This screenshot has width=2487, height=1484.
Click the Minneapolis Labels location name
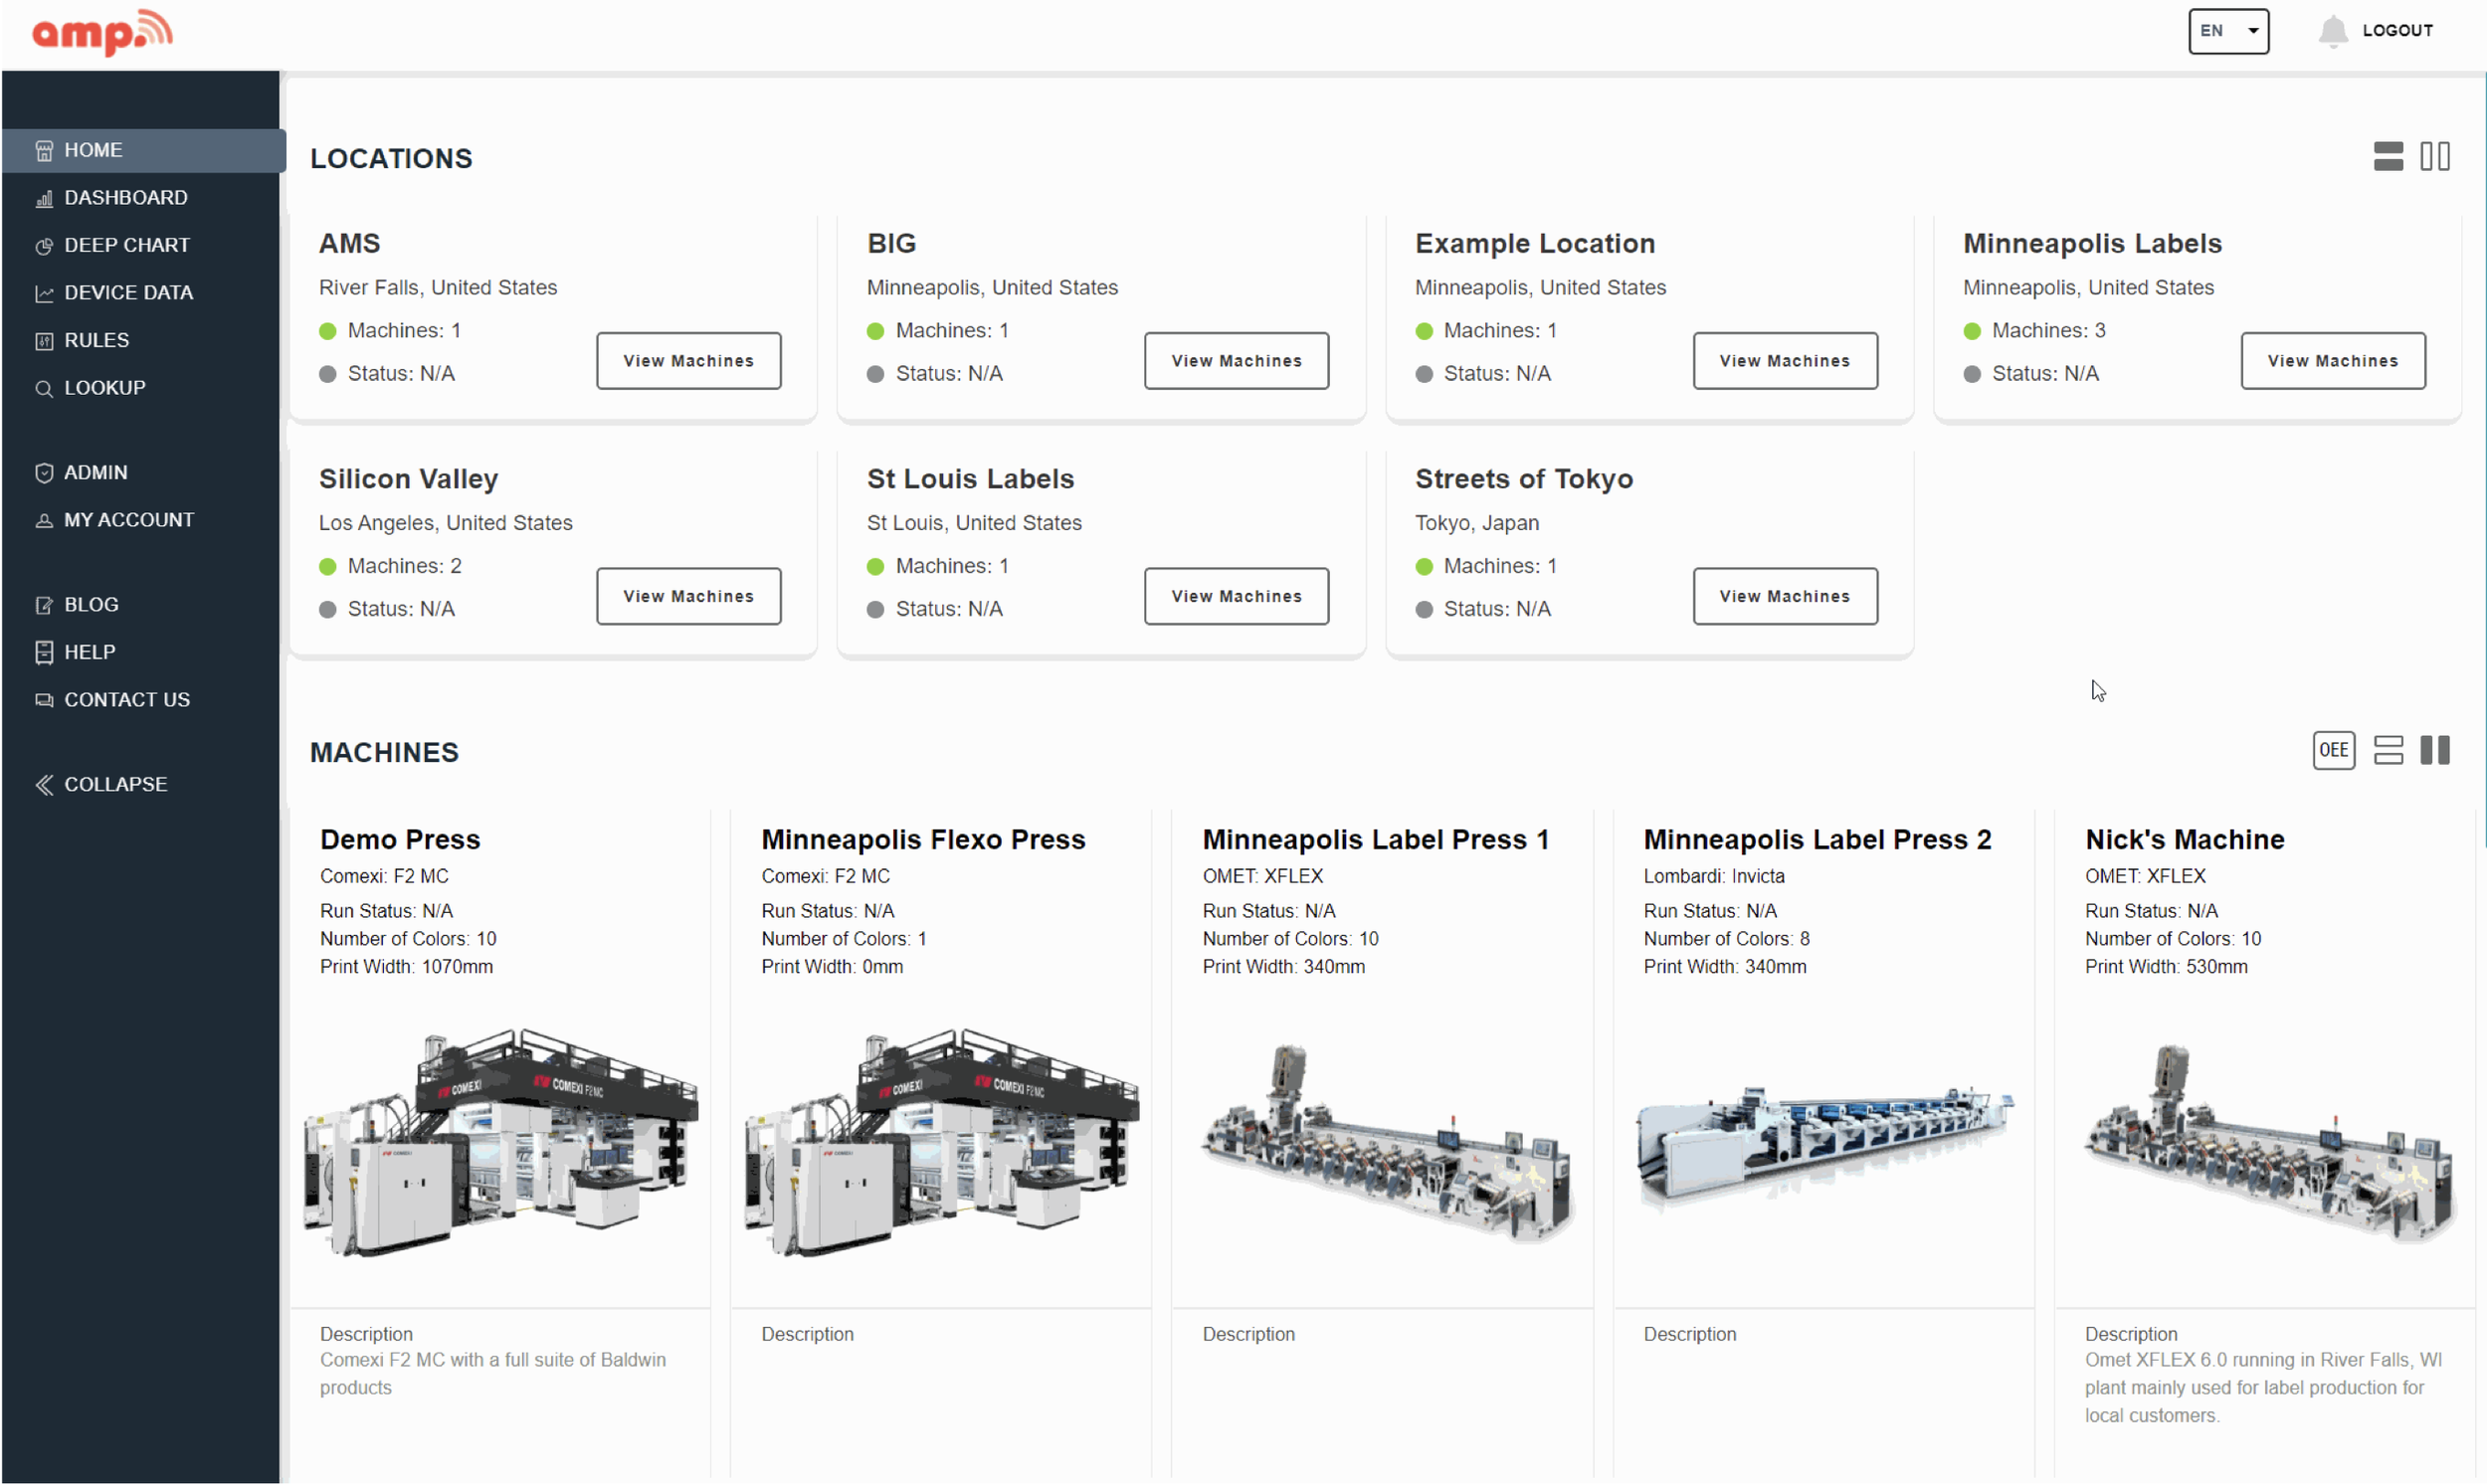2091,244
